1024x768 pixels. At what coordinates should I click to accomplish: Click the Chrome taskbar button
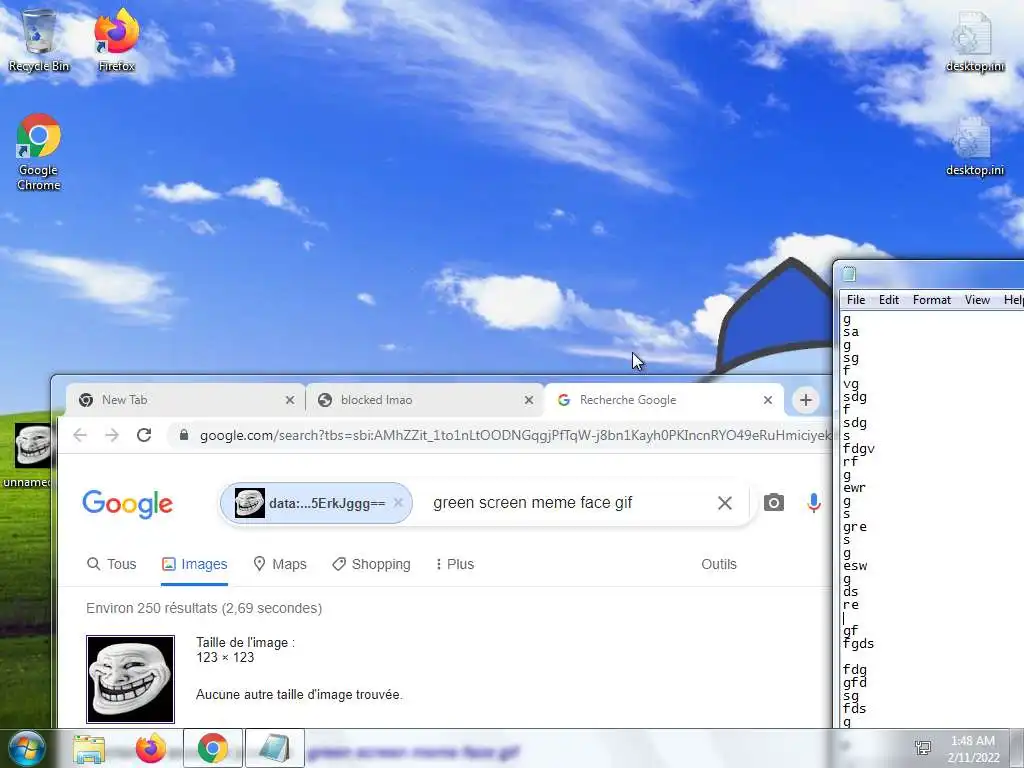tap(212, 748)
